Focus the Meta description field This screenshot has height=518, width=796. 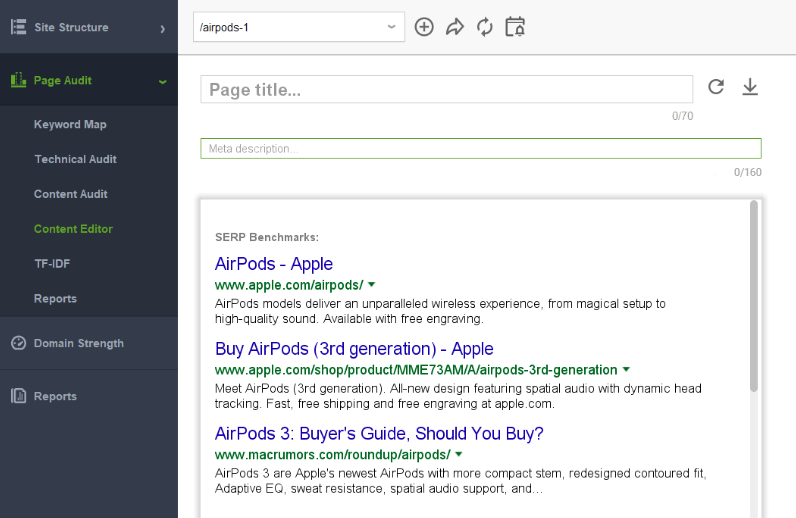click(x=481, y=148)
